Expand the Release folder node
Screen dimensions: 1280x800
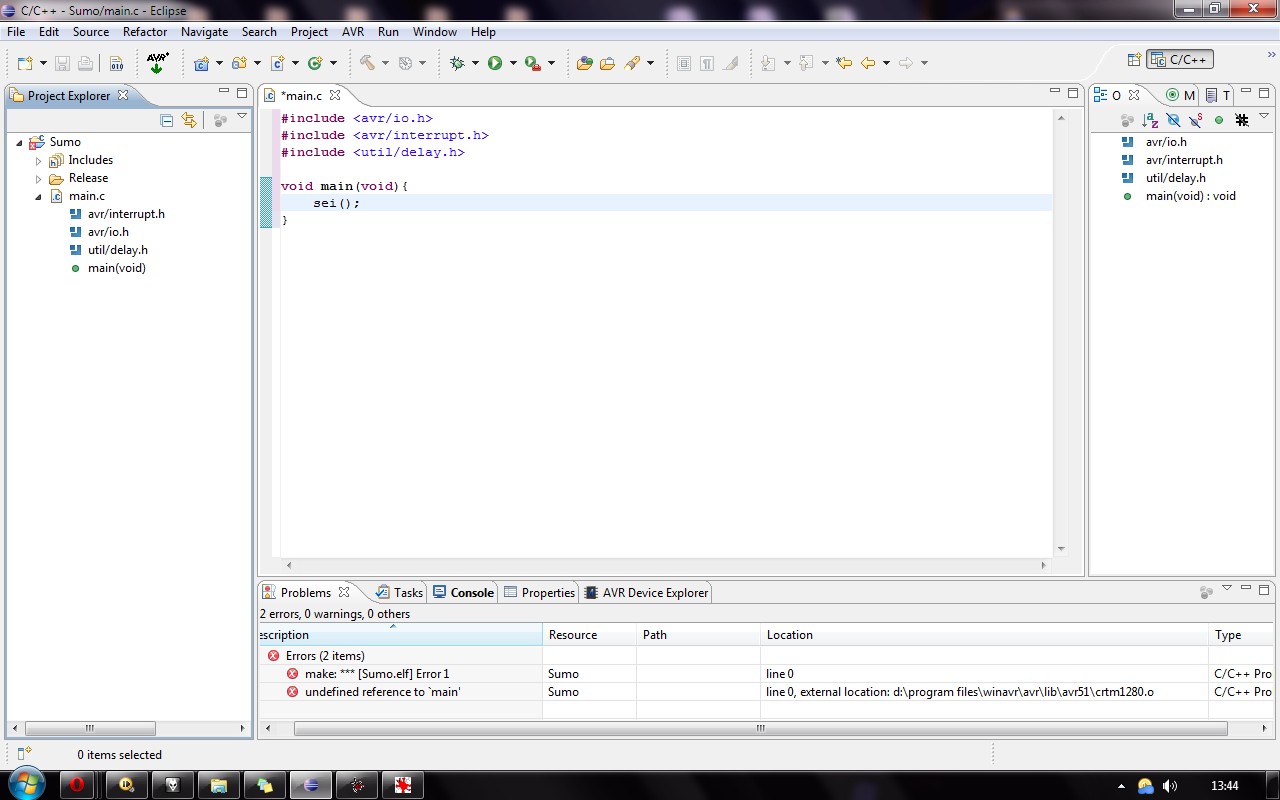coord(39,179)
